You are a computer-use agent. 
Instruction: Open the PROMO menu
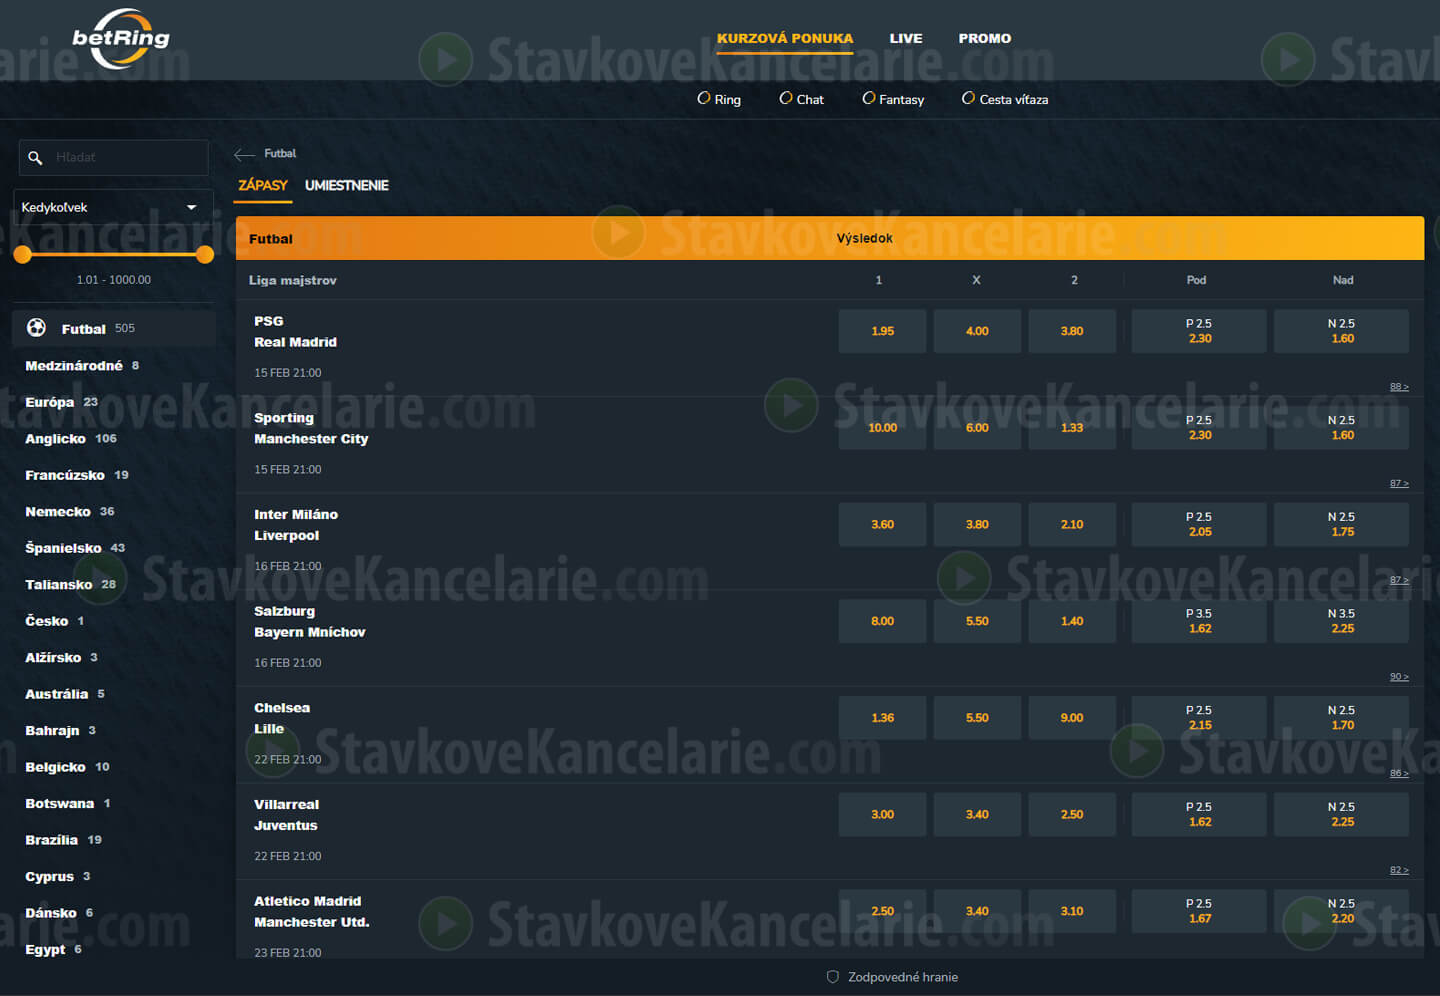coord(985,38)
